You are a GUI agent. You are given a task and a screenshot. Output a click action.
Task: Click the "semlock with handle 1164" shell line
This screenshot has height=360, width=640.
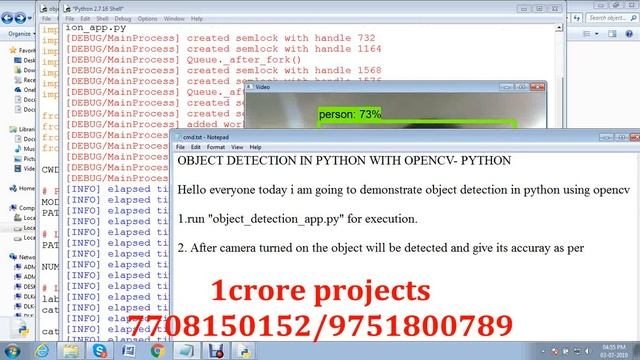[x=224, y=49]
